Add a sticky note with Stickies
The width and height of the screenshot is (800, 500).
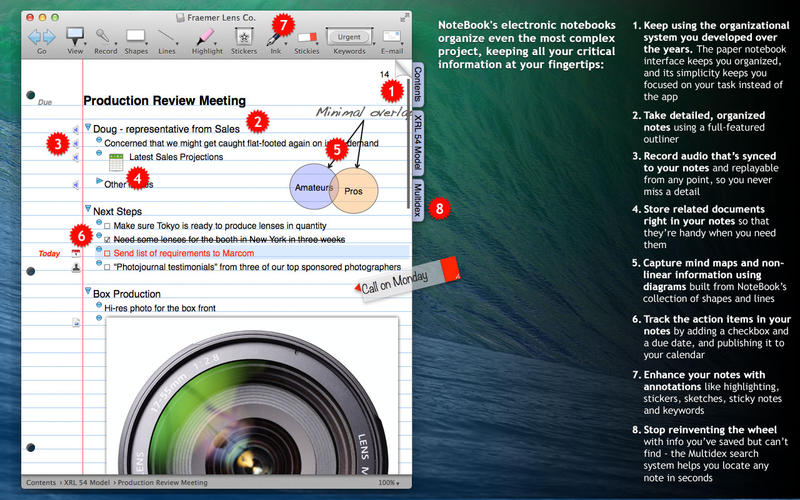307,37
